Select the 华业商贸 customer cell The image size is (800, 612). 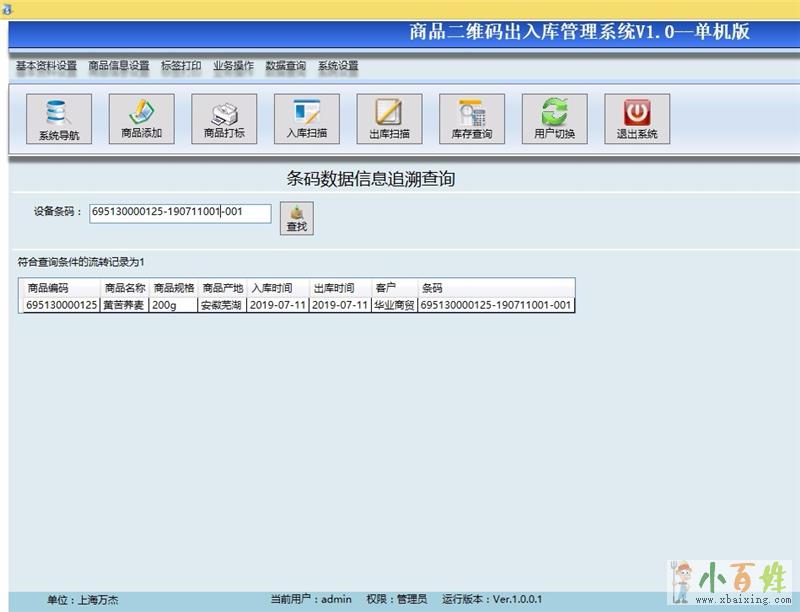[x=393, y=305]
